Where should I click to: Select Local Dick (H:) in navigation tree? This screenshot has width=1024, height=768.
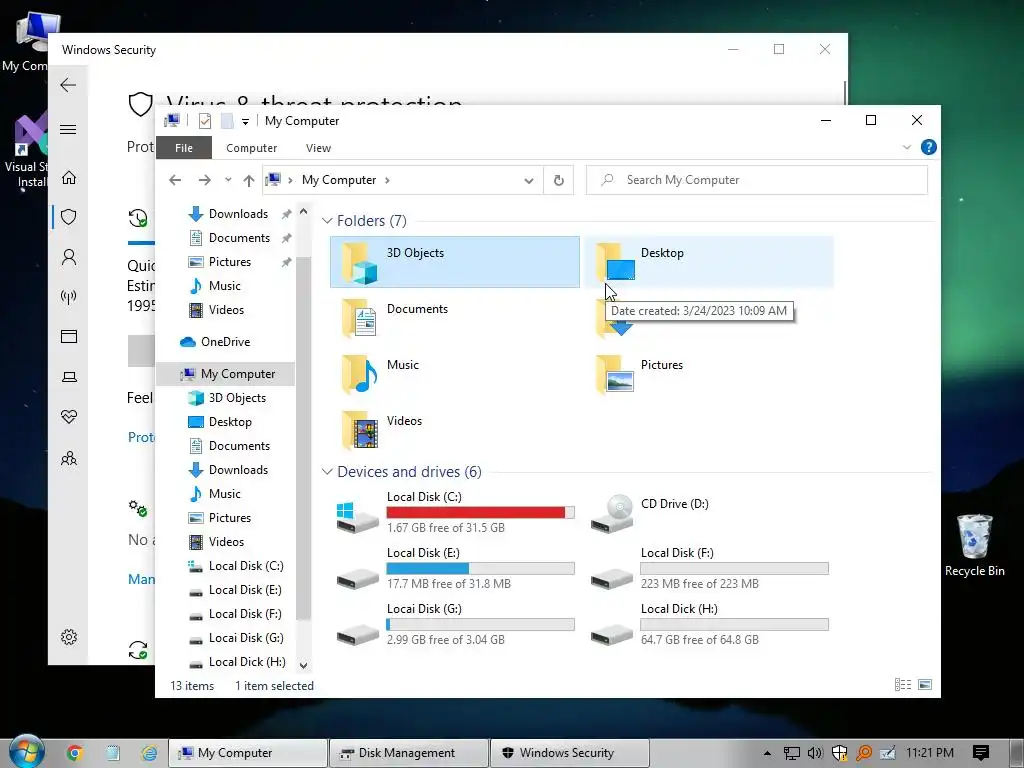click(226, 662)
